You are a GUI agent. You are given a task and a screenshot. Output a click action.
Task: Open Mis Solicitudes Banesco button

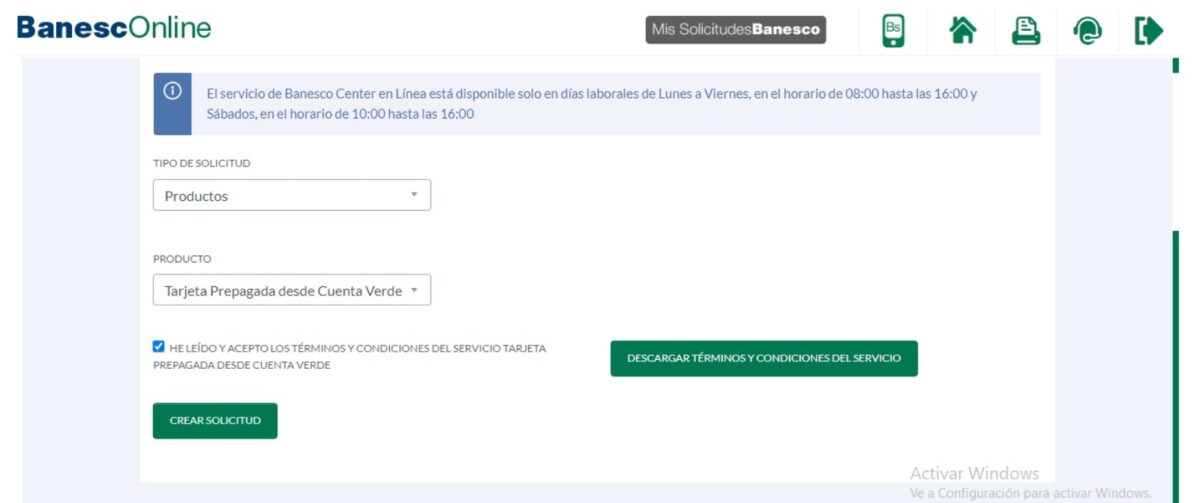pyautogui.click(x=736, y=30)
